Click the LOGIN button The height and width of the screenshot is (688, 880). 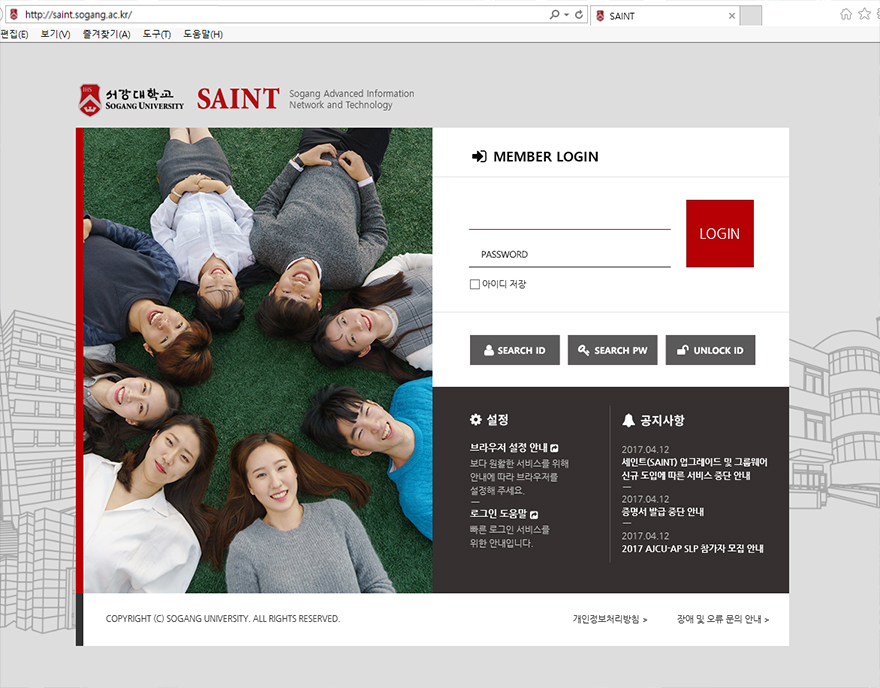[x=719, y=233]
